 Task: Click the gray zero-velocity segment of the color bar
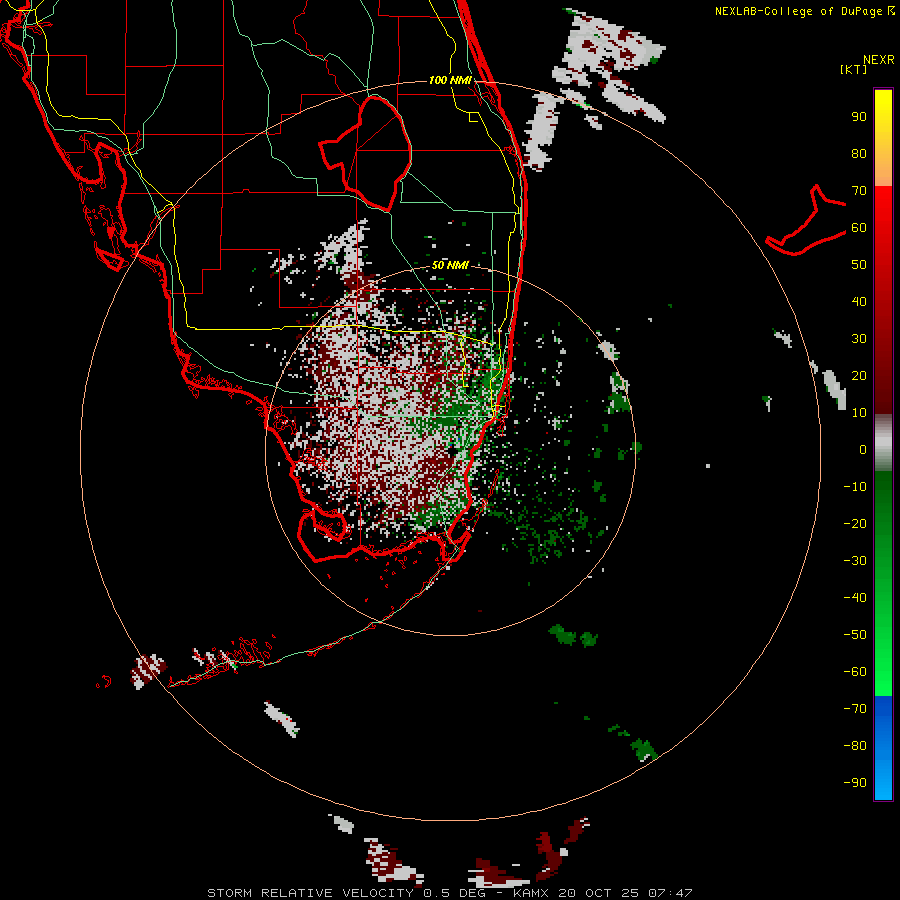[x=883, y=443]
